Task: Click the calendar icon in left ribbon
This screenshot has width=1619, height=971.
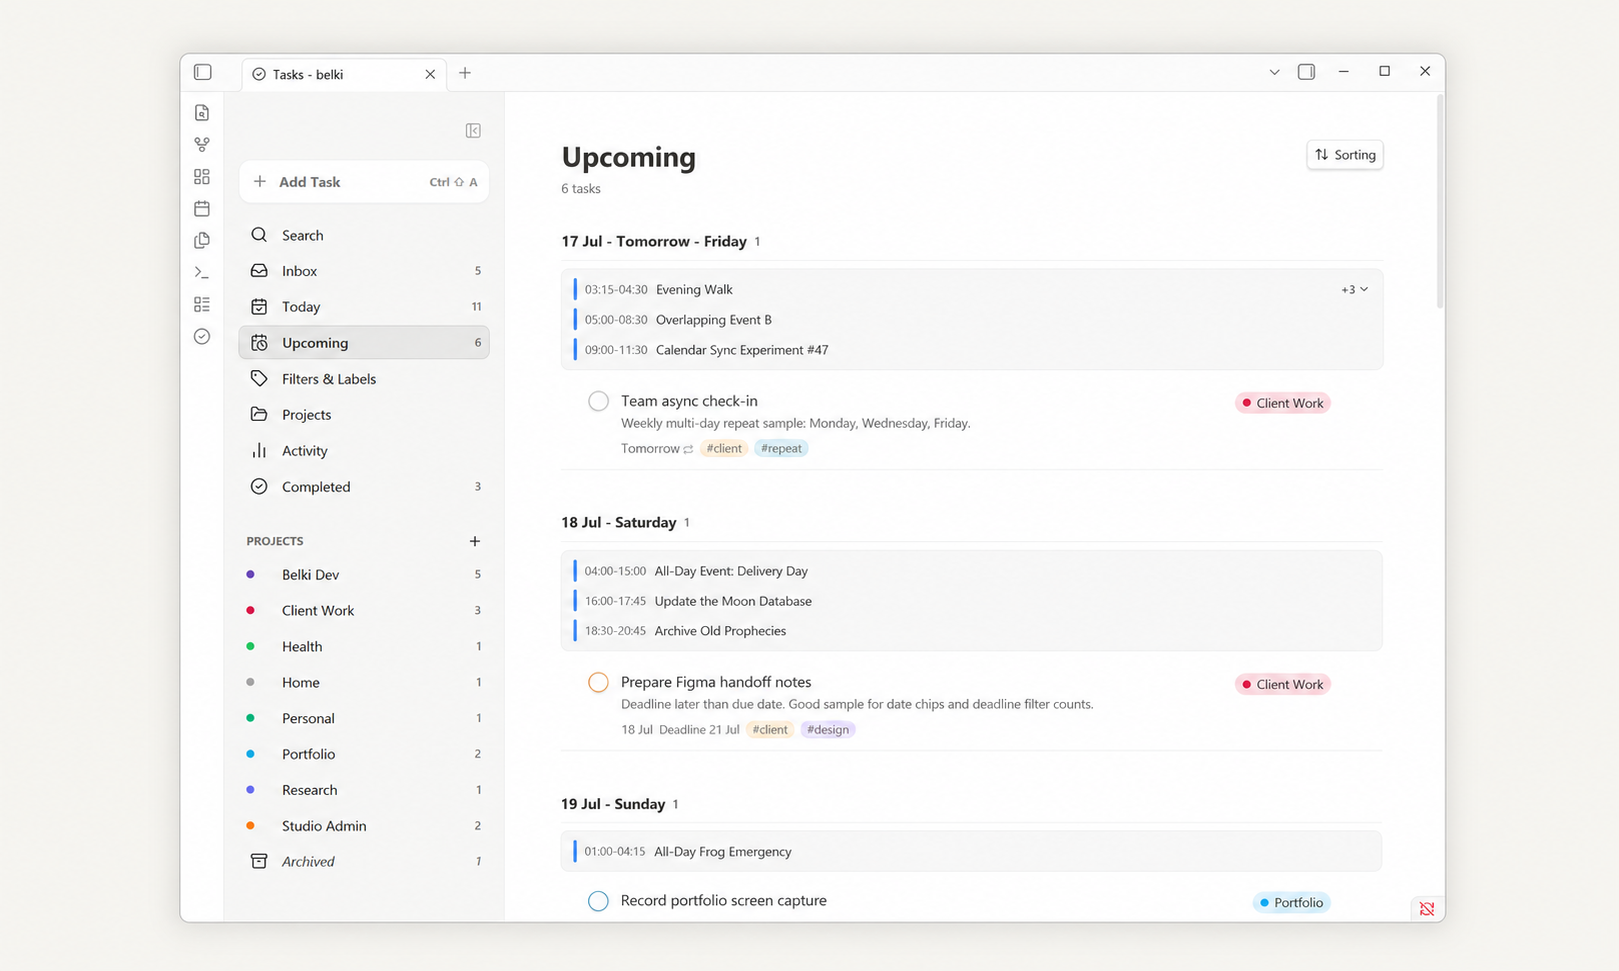Action: click(202, 209)
